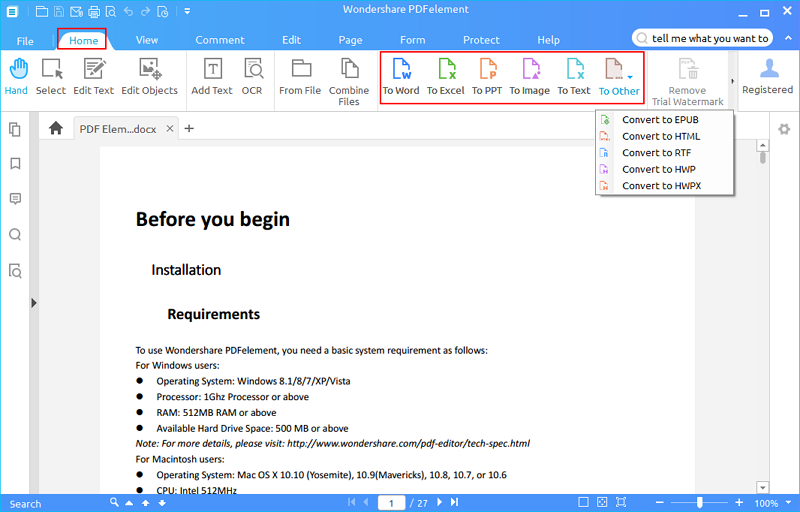
Task: Select the Hand tool
Action: pyautogui.click(x=16, y=77)
